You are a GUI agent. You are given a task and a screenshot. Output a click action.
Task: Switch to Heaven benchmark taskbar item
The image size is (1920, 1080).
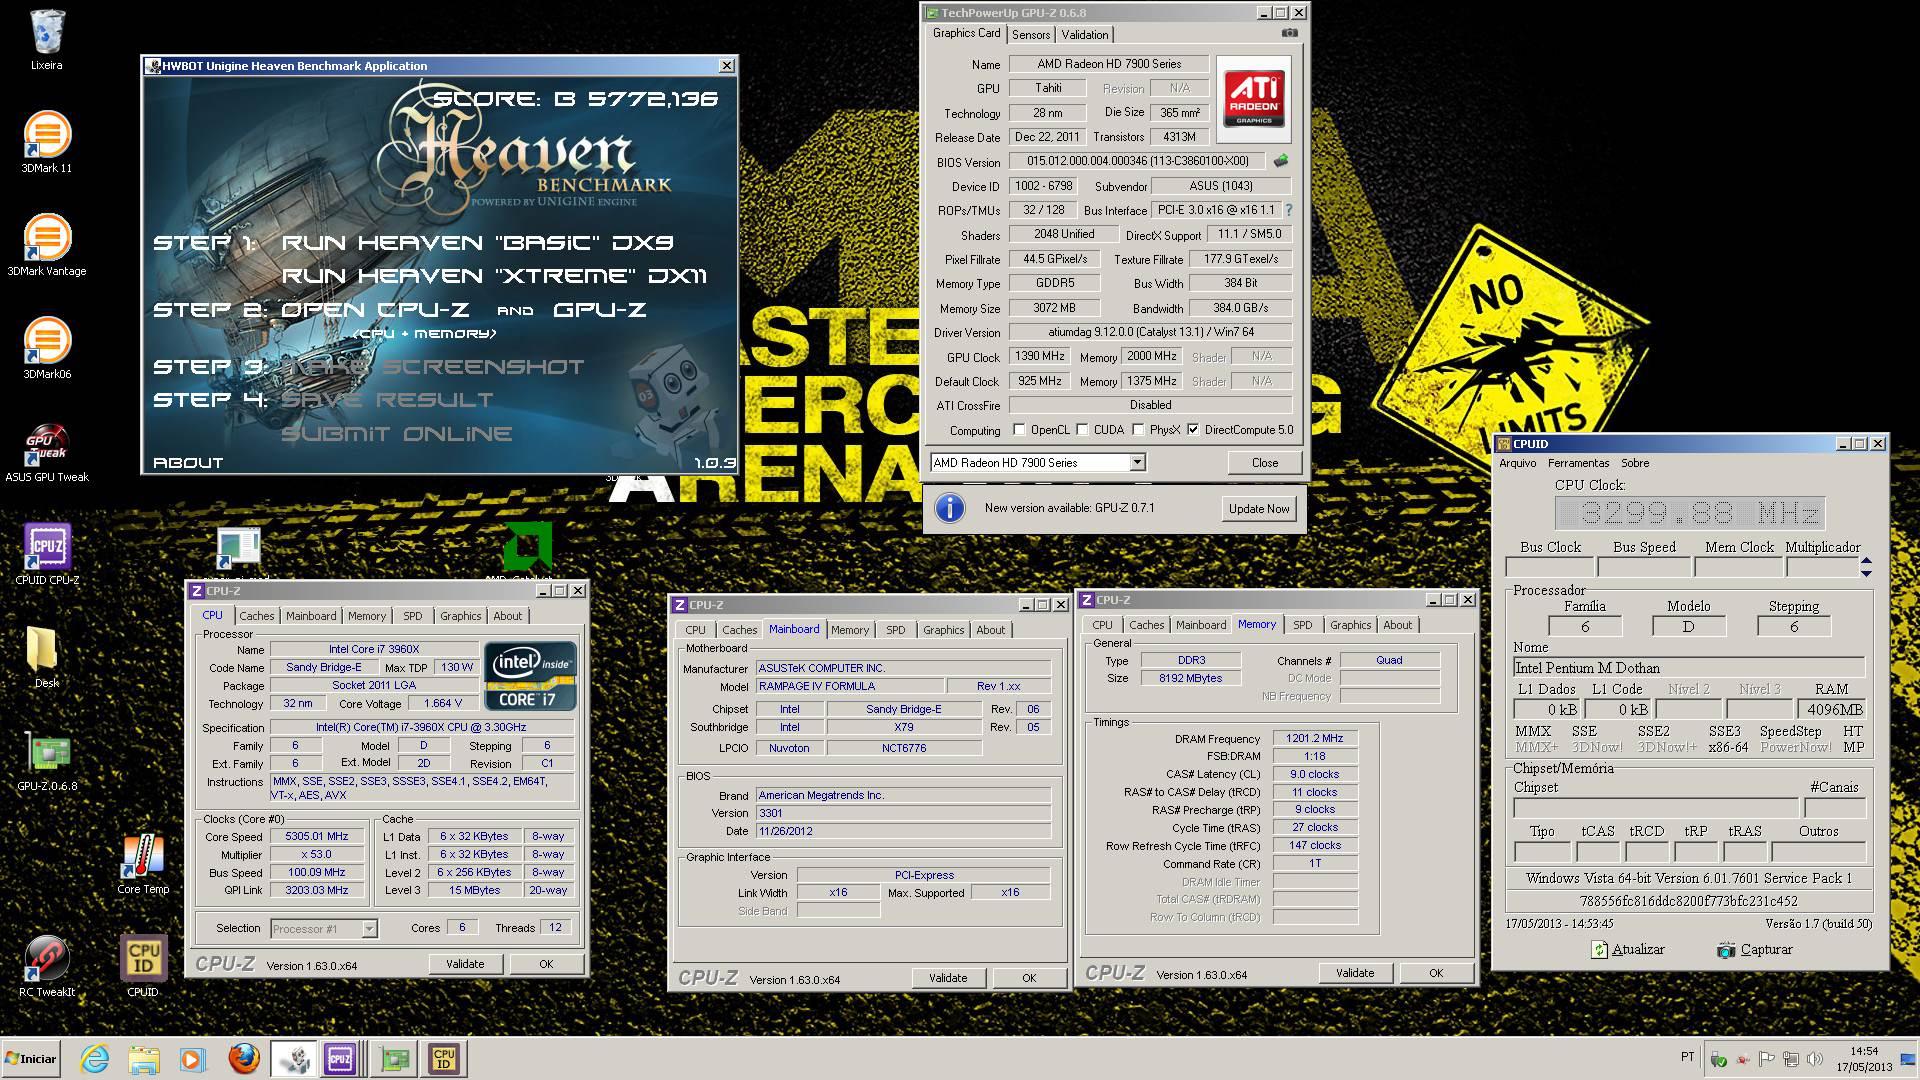point(293,1059)
